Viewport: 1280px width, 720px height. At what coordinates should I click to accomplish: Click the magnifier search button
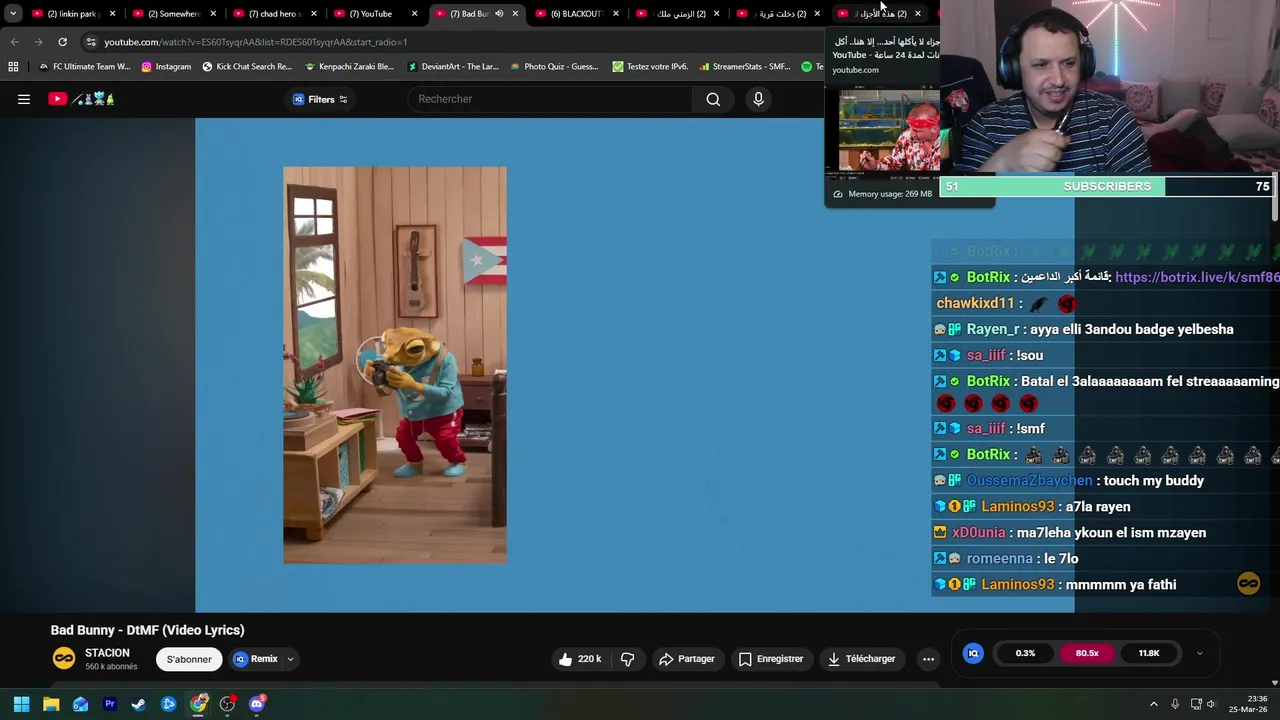tap(713, 99)
